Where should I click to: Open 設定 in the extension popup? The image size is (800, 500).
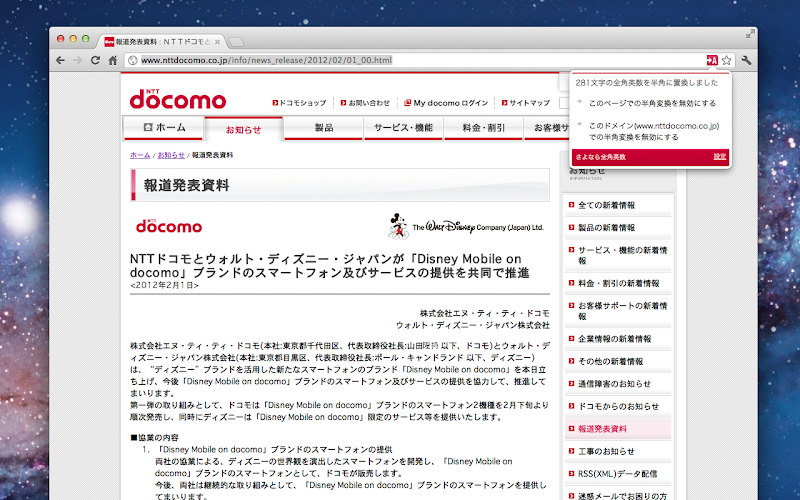(x=719, y=157)
